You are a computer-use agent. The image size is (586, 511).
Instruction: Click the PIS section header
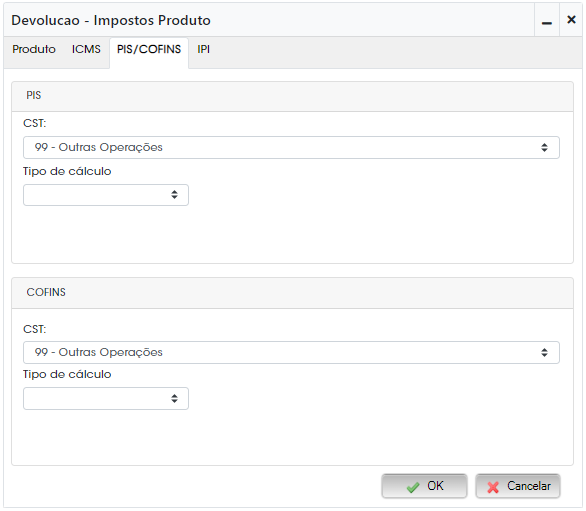292,96
